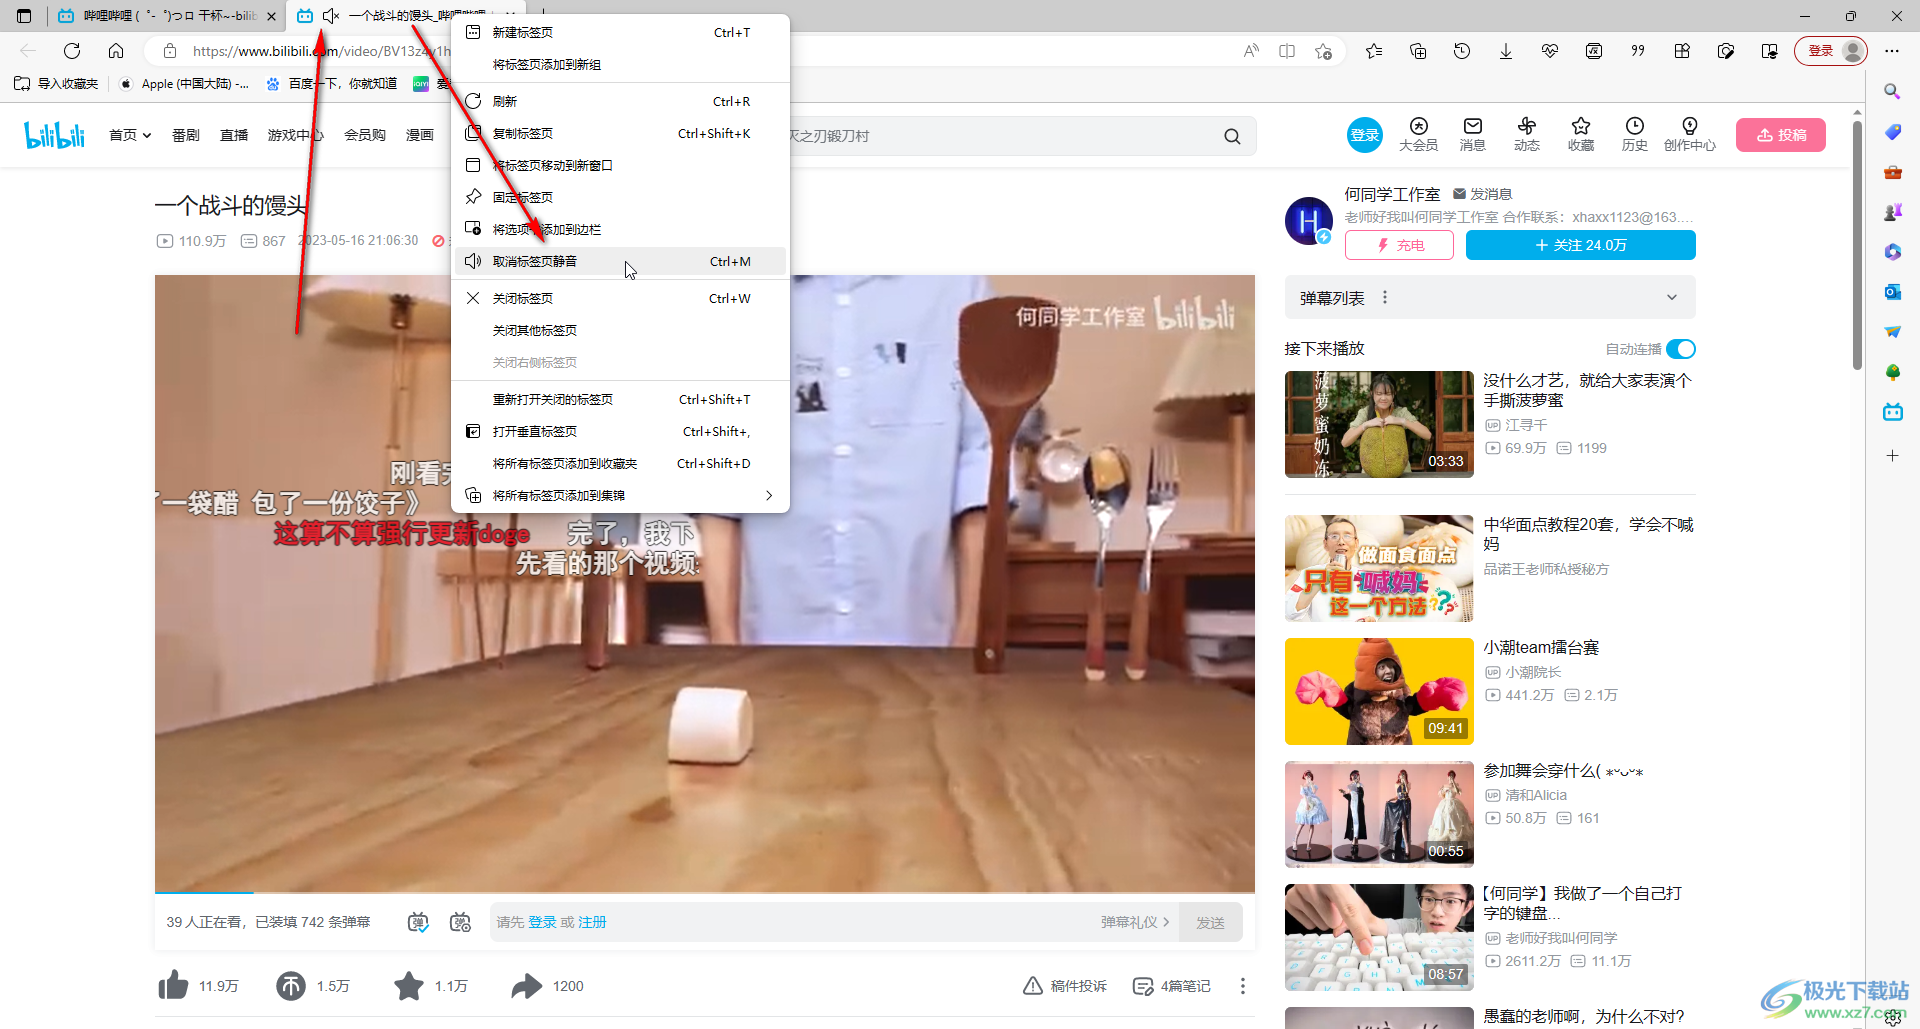The height and width of the screenshot is (1029, 1920).
Task: Go to the browser home page icon
Action: [x=116, y=51]
